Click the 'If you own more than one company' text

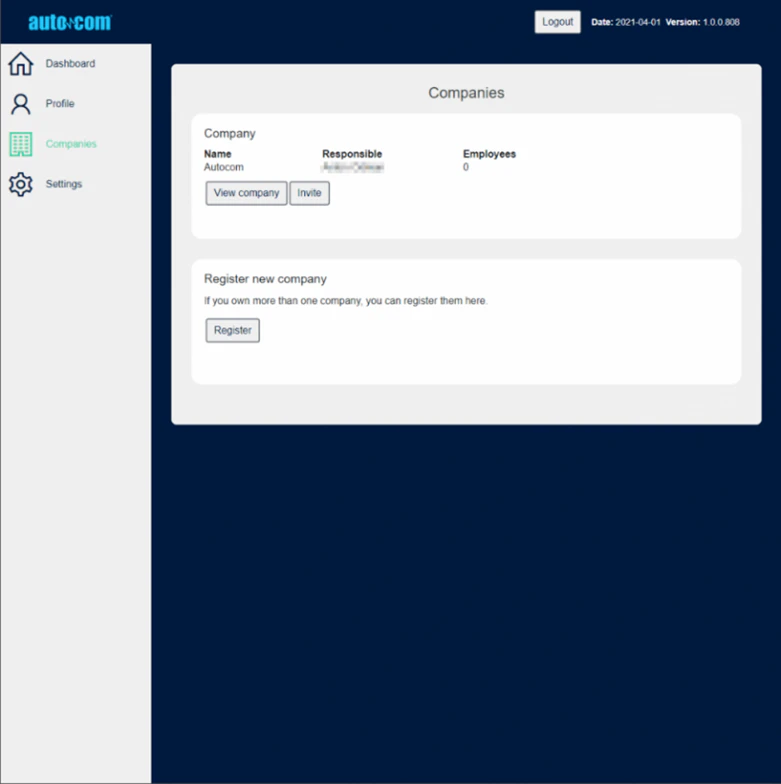346,300
